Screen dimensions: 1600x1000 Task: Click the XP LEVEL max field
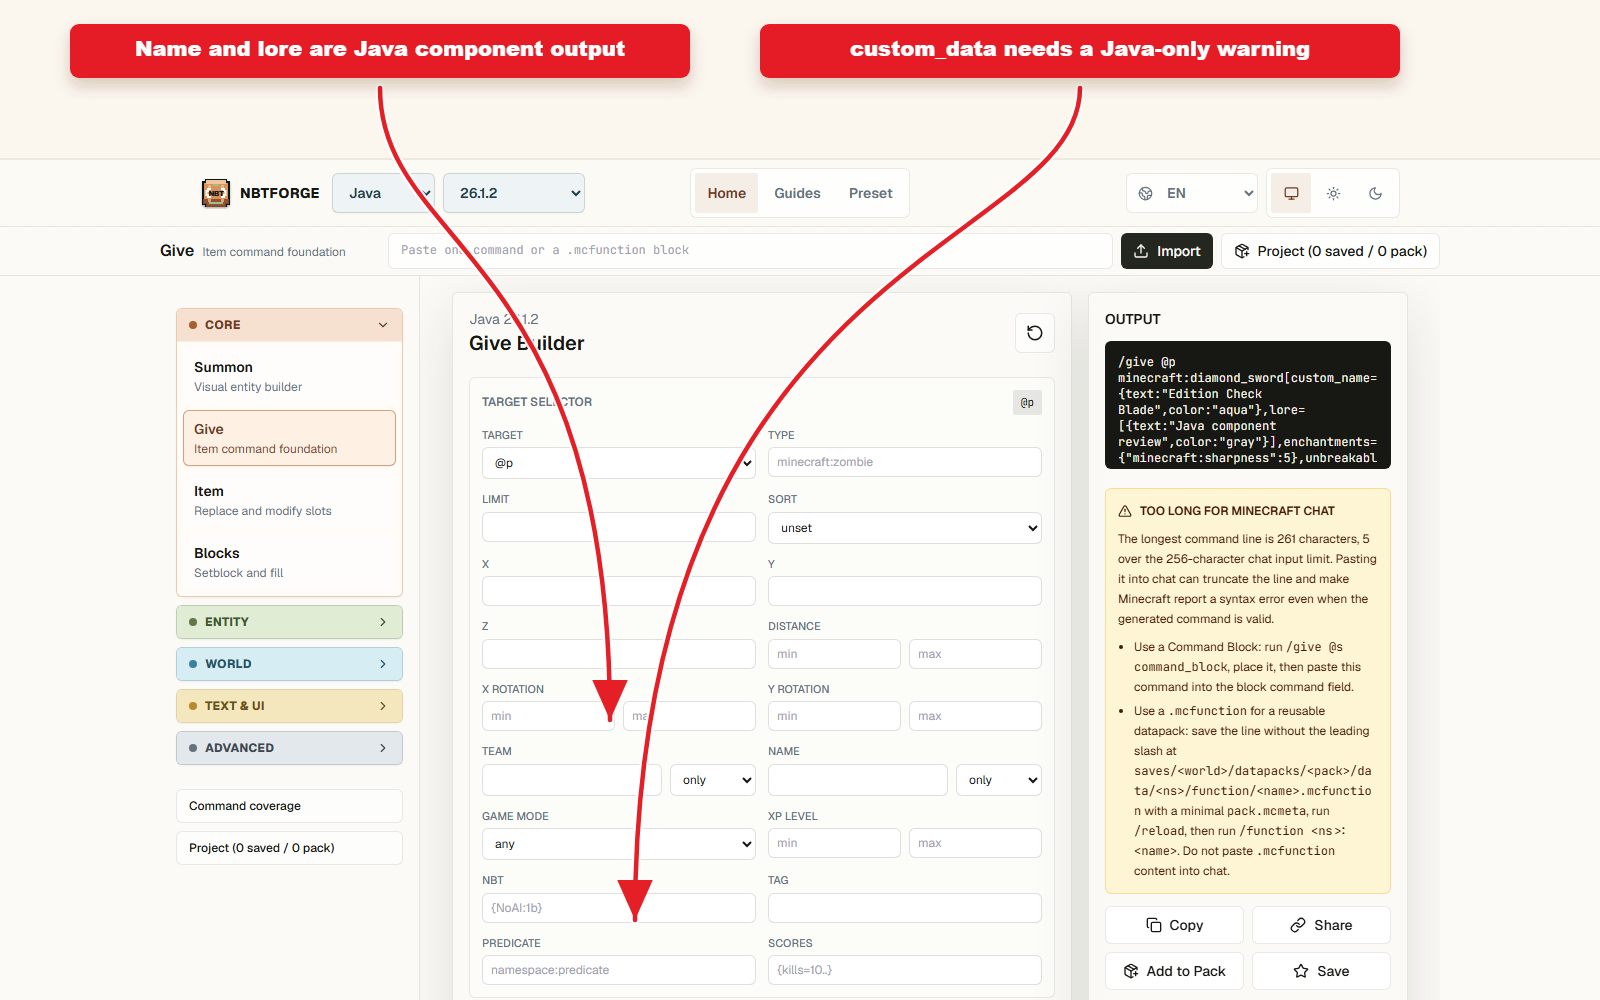(x=975, y=843)
